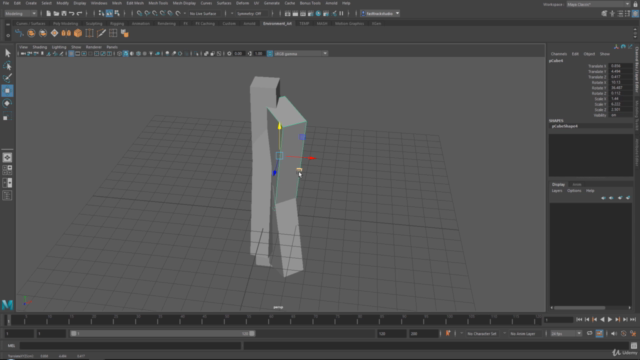Screen dimensions: 640x360
Task: Save the current scene icon
Action: click(x=64, y=13)
